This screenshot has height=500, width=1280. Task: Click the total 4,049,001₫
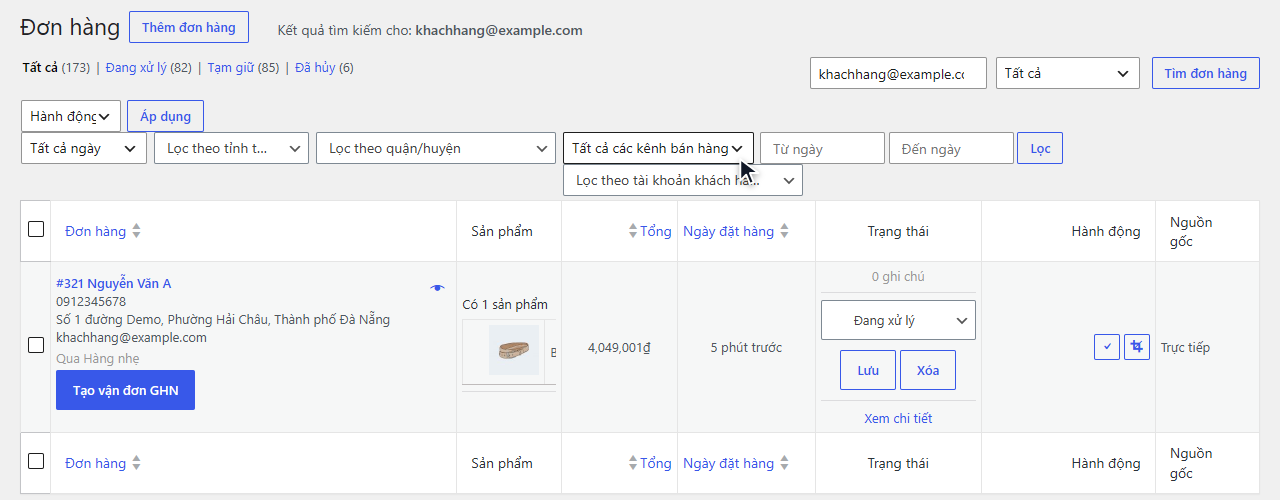[619, 347]
